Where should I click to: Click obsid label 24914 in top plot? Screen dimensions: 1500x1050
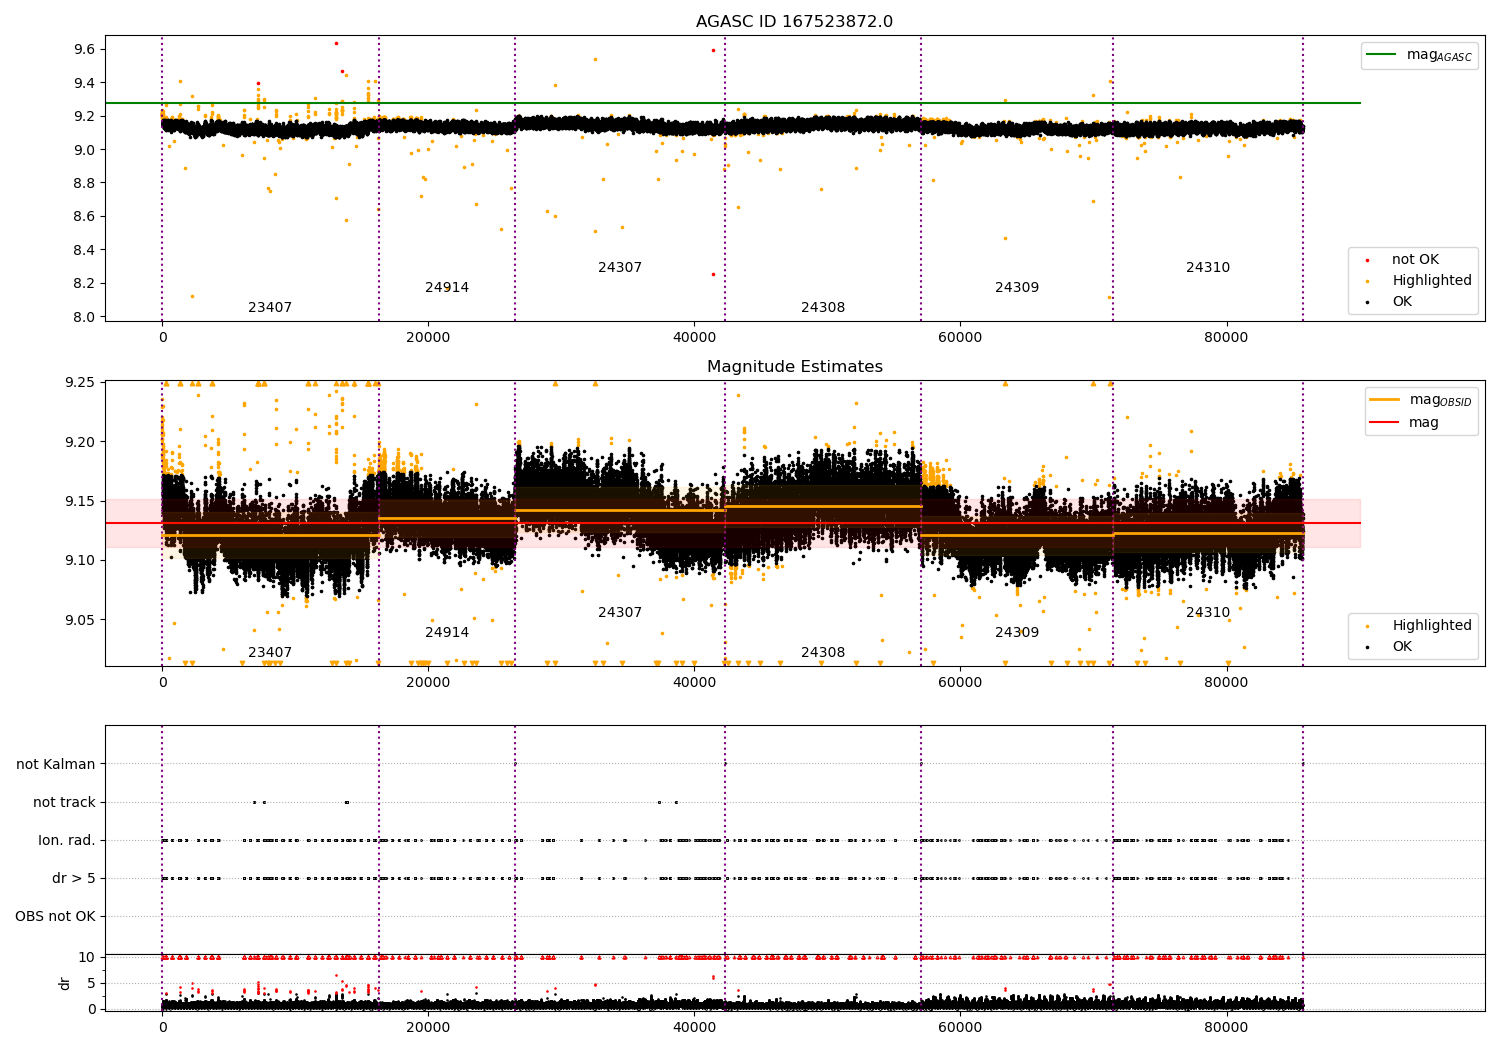447,288
